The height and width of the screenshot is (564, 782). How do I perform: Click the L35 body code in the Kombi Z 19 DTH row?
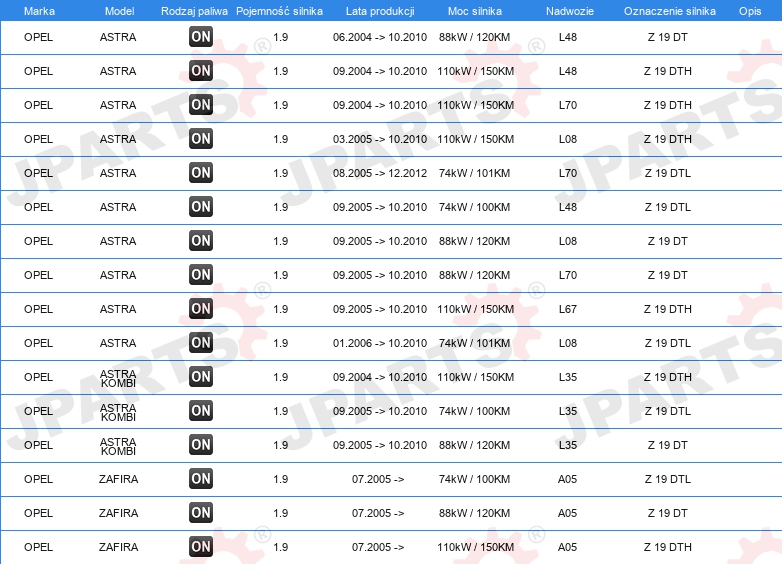click(x=568, y=377)
